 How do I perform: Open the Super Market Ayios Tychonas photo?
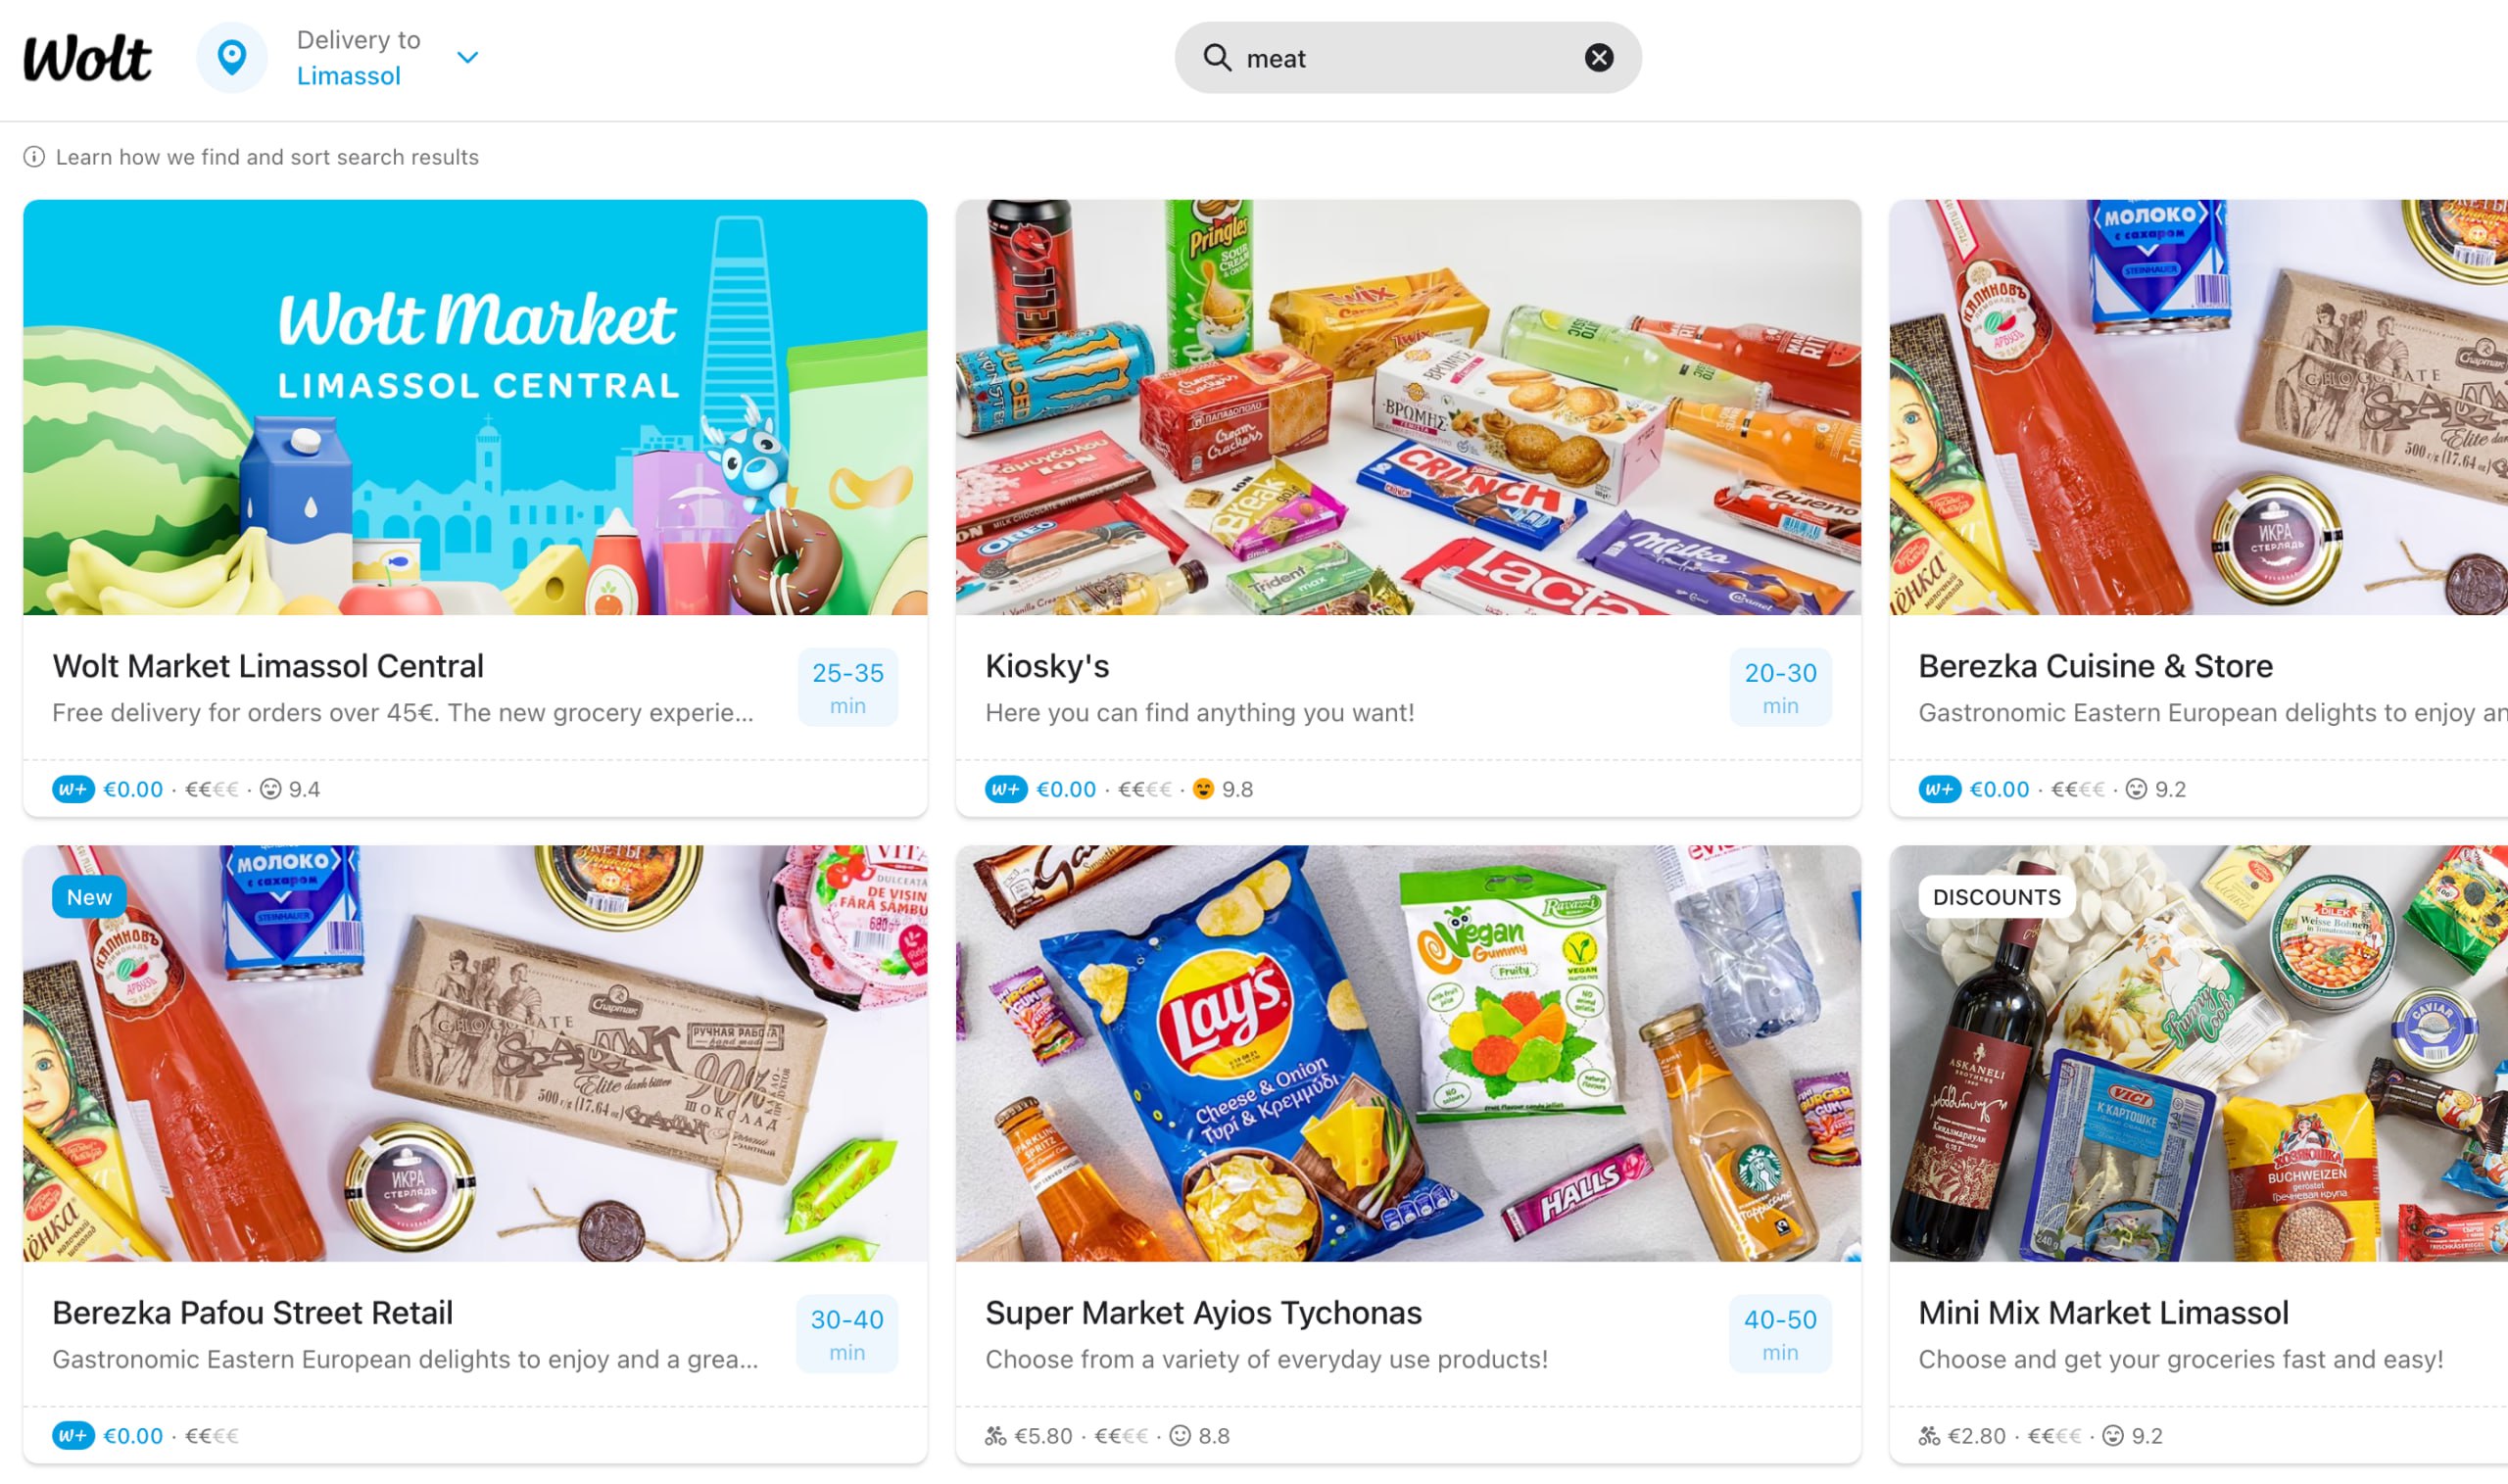1408,1053
